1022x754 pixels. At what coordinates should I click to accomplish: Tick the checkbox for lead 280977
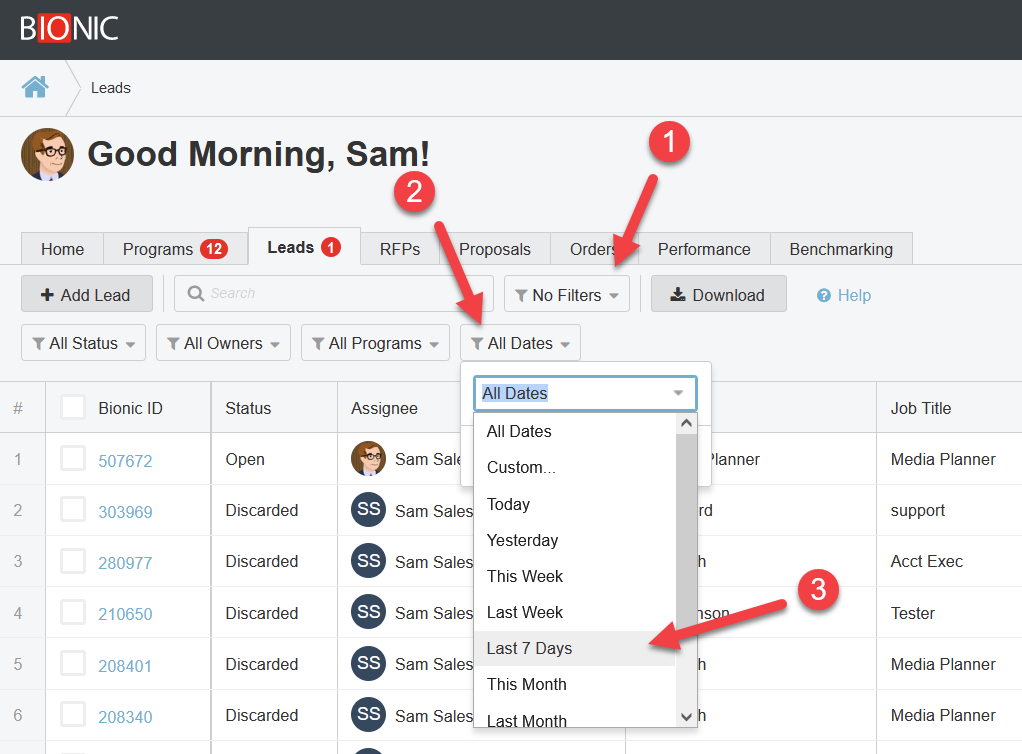point(73,561)
